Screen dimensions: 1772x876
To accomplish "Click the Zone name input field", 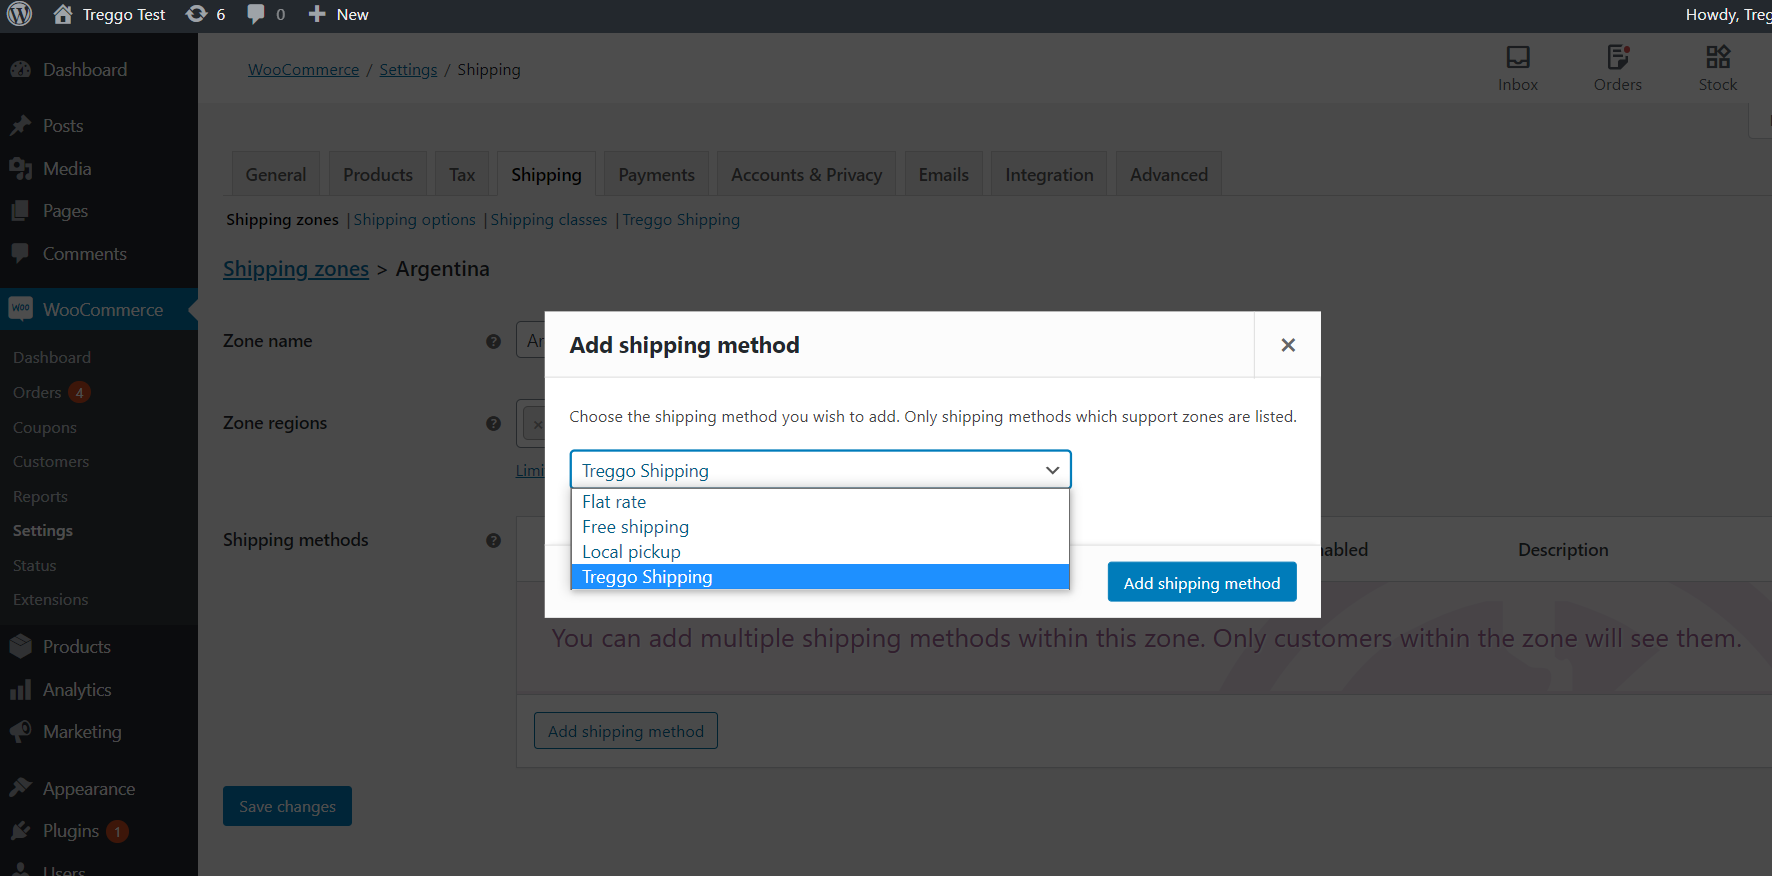I will click(x=531, y=340).
